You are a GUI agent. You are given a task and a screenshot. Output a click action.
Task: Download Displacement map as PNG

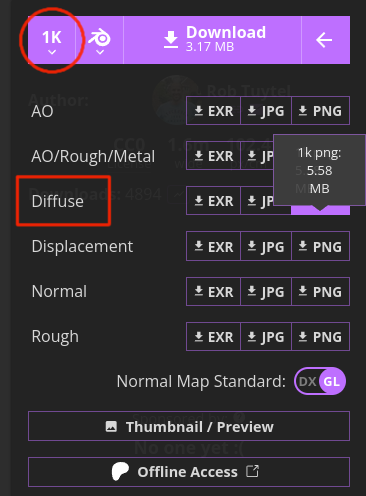tap(321, 247)
